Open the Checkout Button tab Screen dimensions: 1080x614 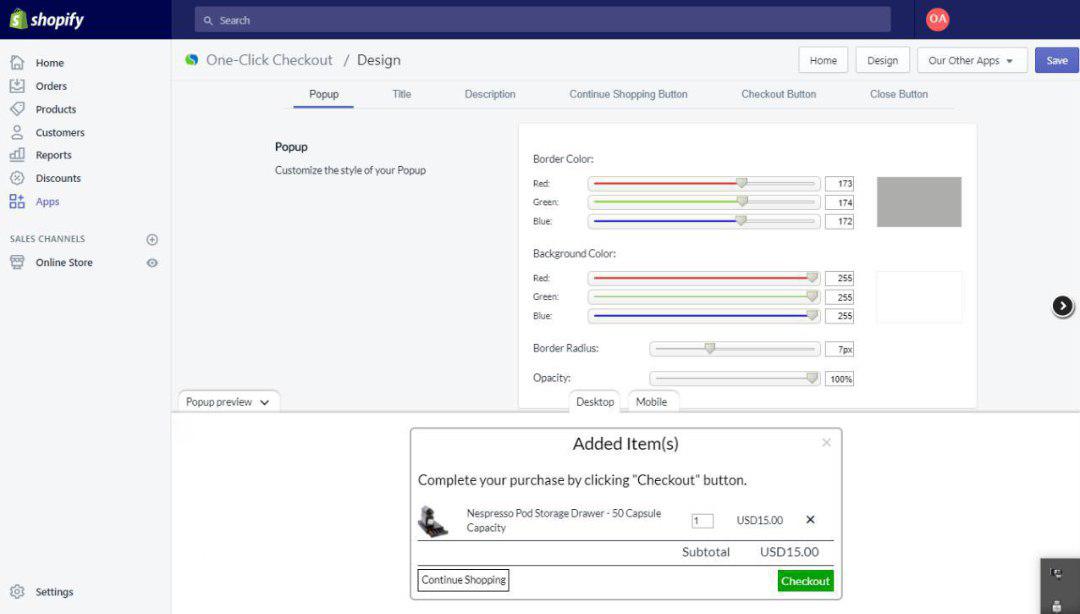click(778, 94)
